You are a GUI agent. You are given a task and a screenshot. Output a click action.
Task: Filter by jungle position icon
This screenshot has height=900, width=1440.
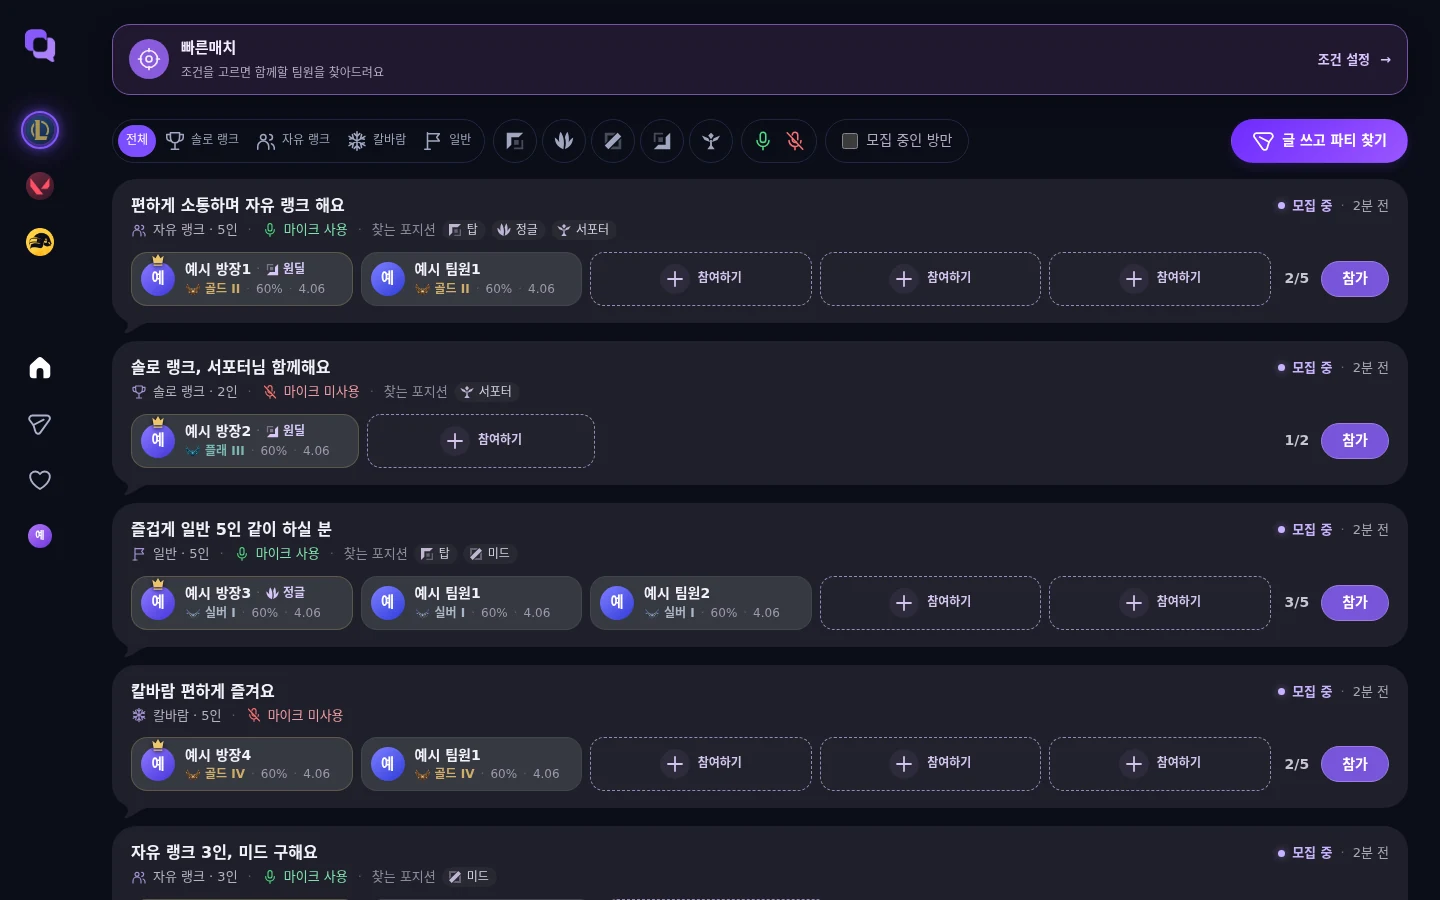(x=564, y=141)
